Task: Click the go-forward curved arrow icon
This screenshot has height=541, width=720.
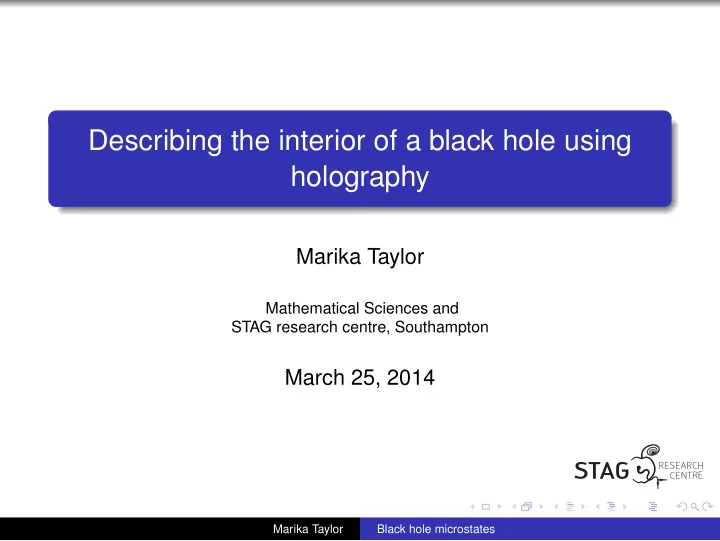Action: coord(708,507)
